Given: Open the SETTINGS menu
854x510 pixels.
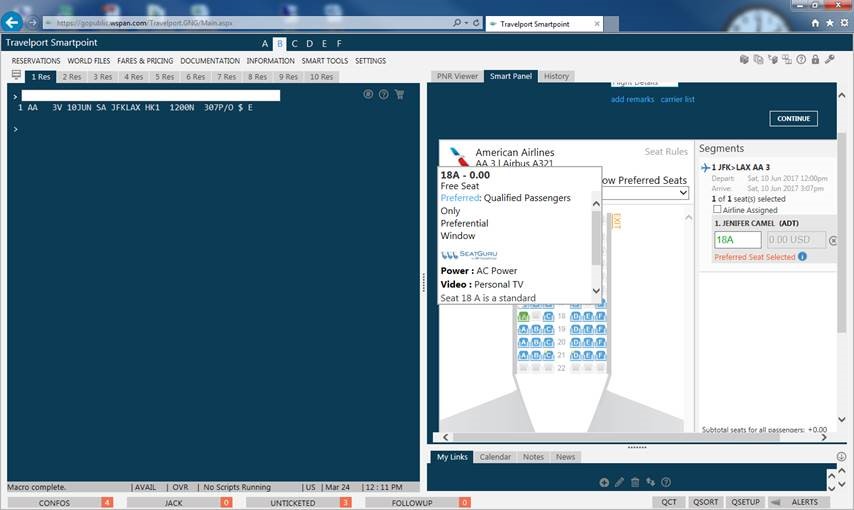Looking at the screenshot, I should [x=370, y=60].
